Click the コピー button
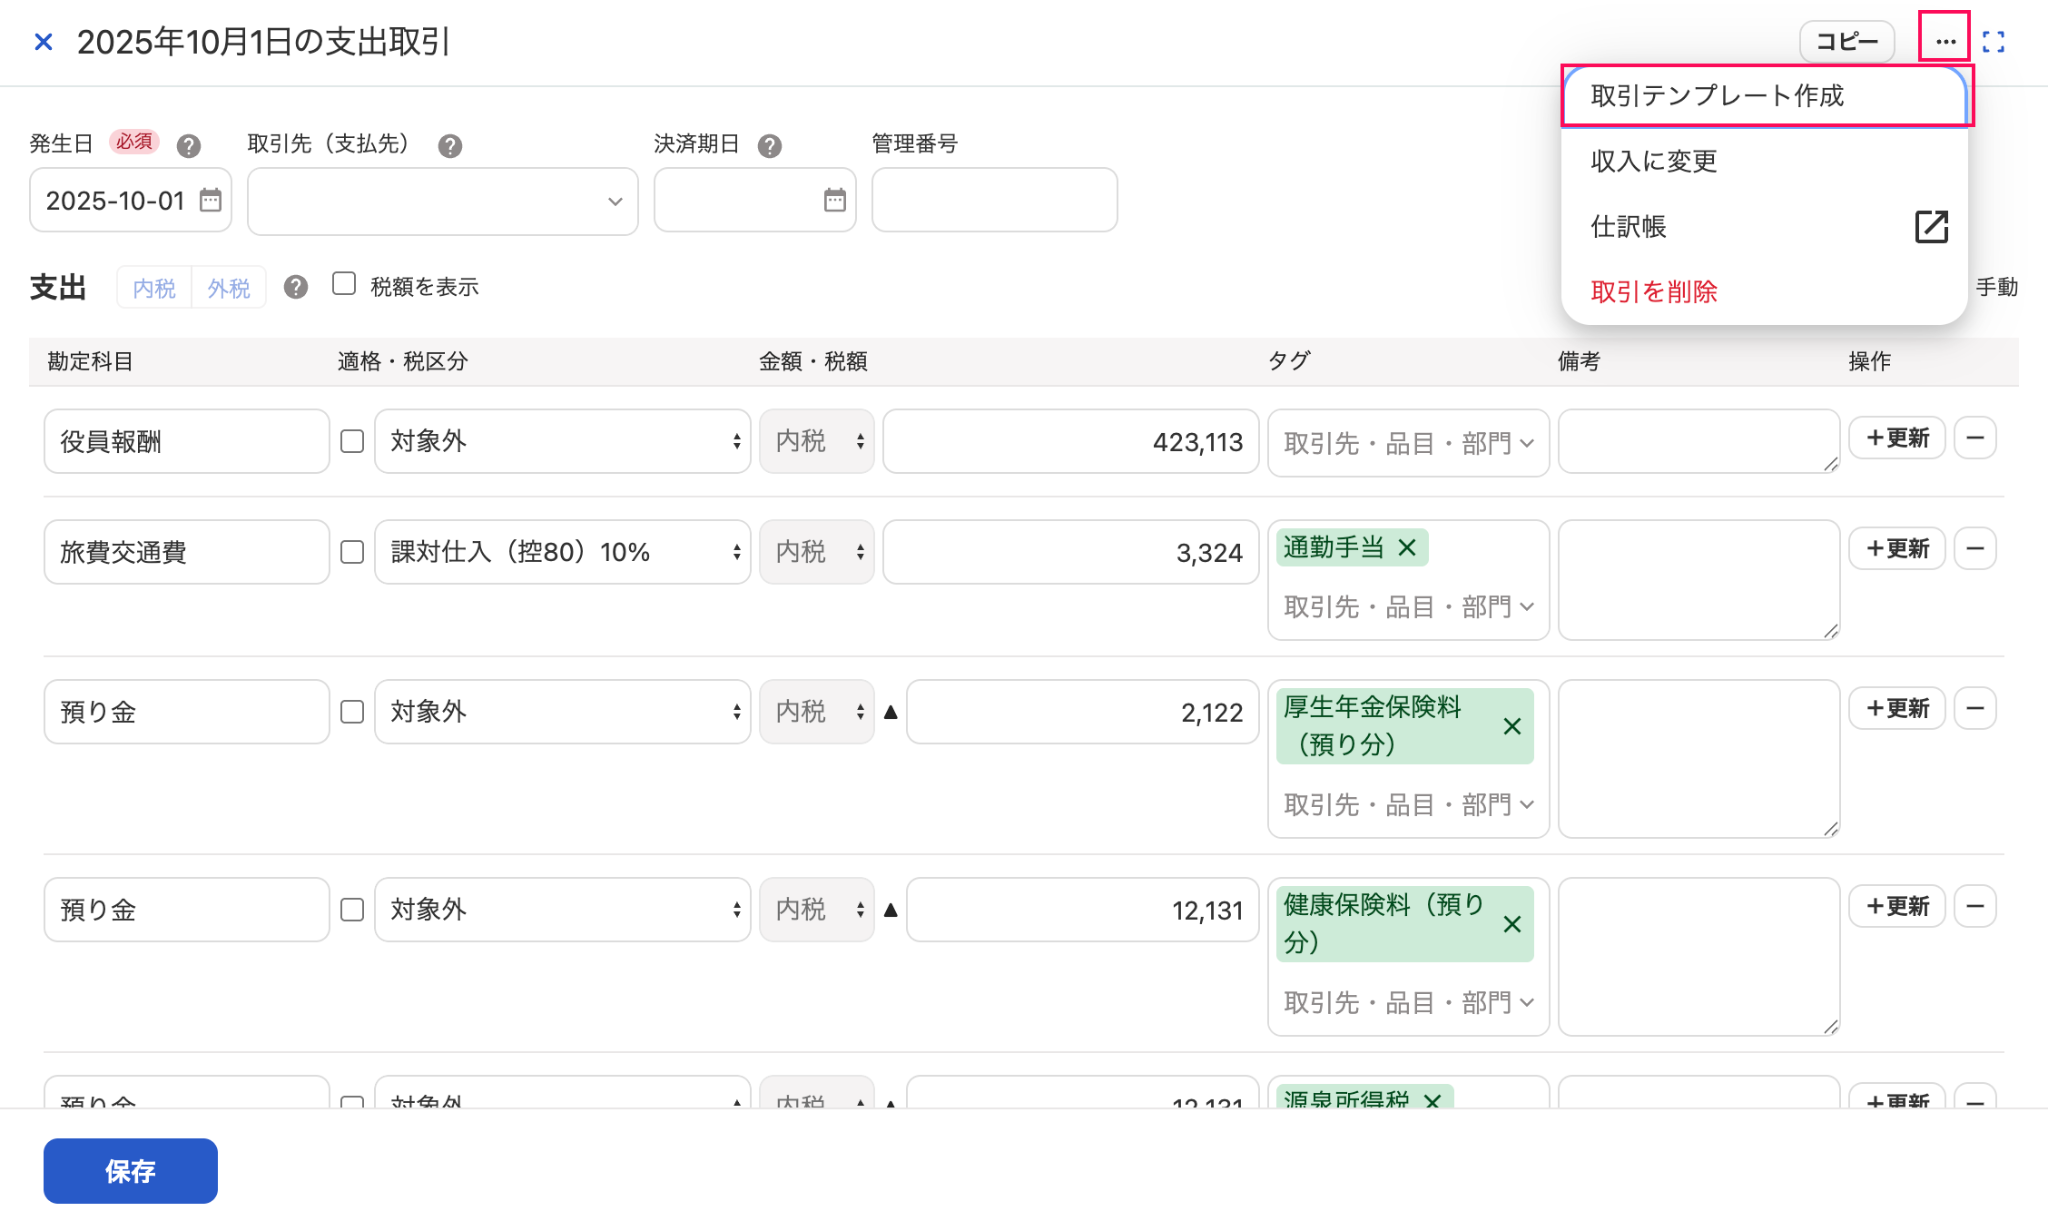Screen dimensions: 2048x1231 tap(1847, 42)
